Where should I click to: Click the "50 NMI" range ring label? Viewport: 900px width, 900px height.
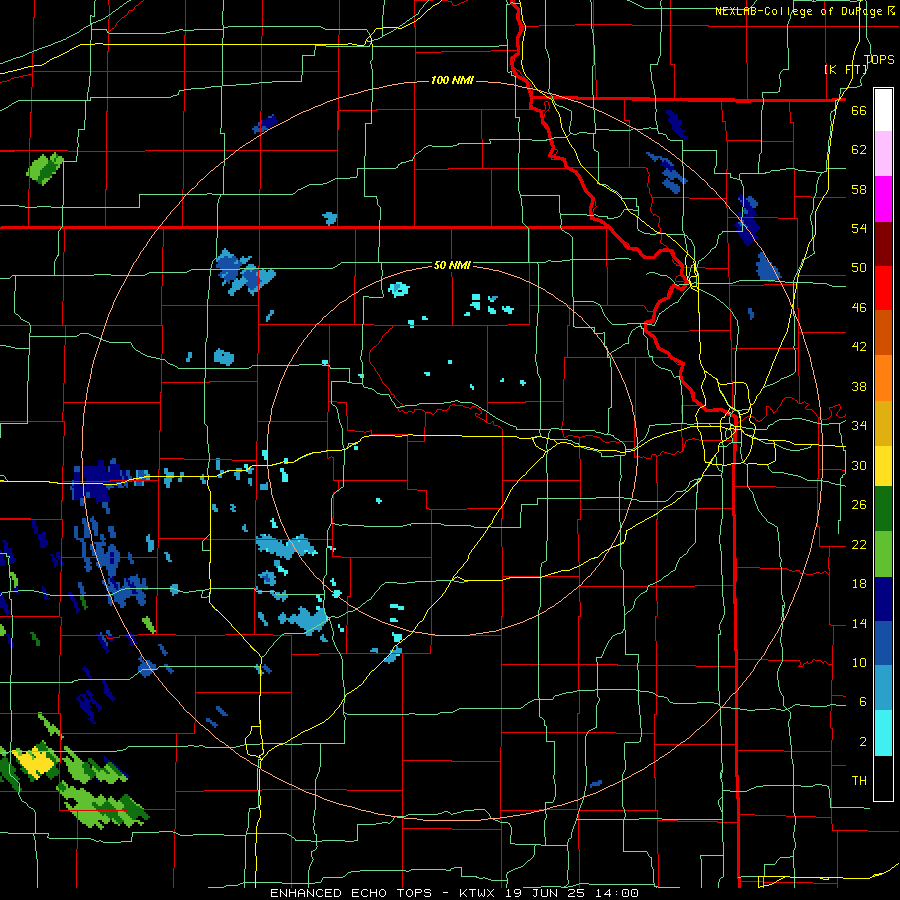(452, 265)
